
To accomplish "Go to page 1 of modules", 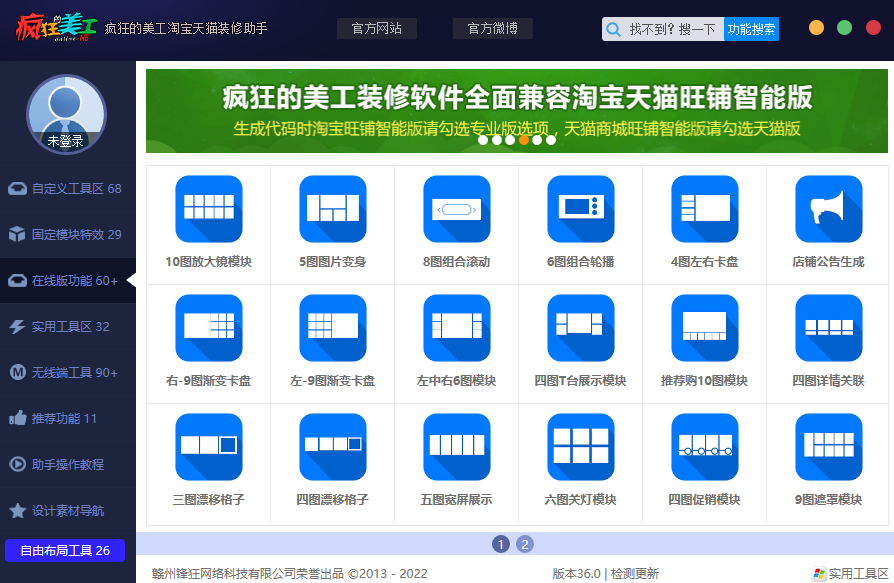I will 501,544.
